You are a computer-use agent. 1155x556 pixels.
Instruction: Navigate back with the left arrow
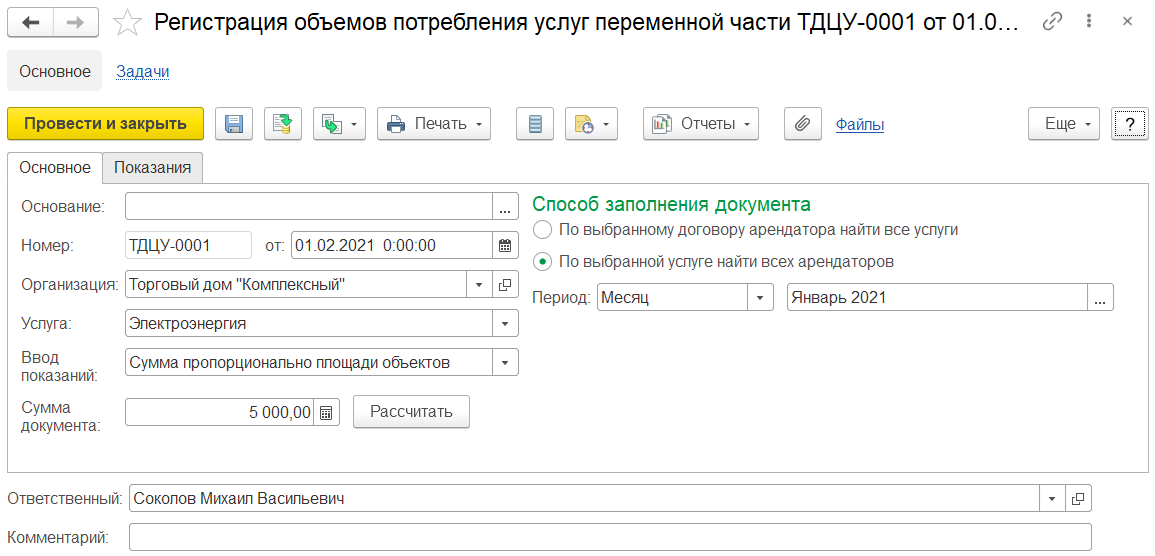30,22
